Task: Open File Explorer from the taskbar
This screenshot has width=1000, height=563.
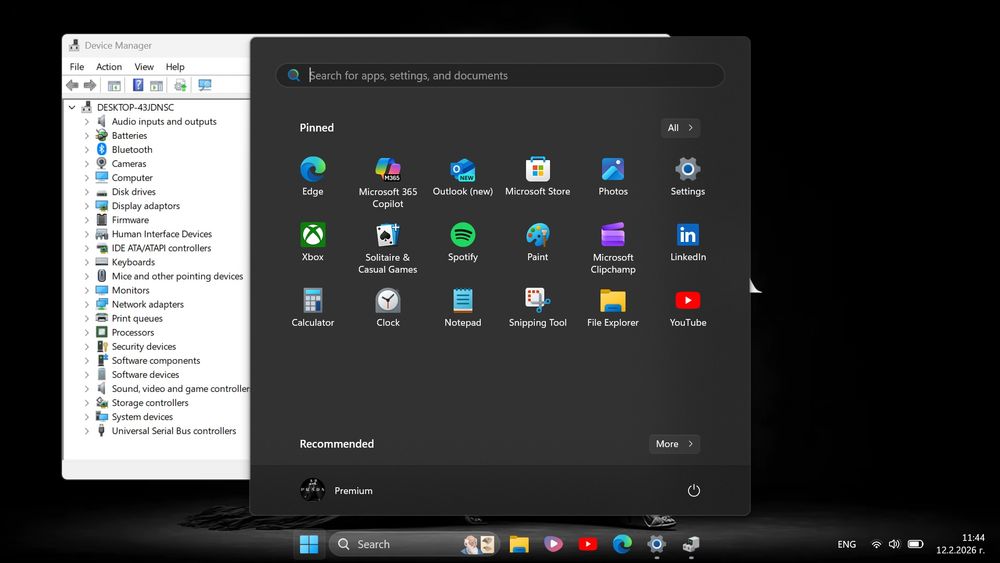Action: pyautogui.click(x=519, y=544)
